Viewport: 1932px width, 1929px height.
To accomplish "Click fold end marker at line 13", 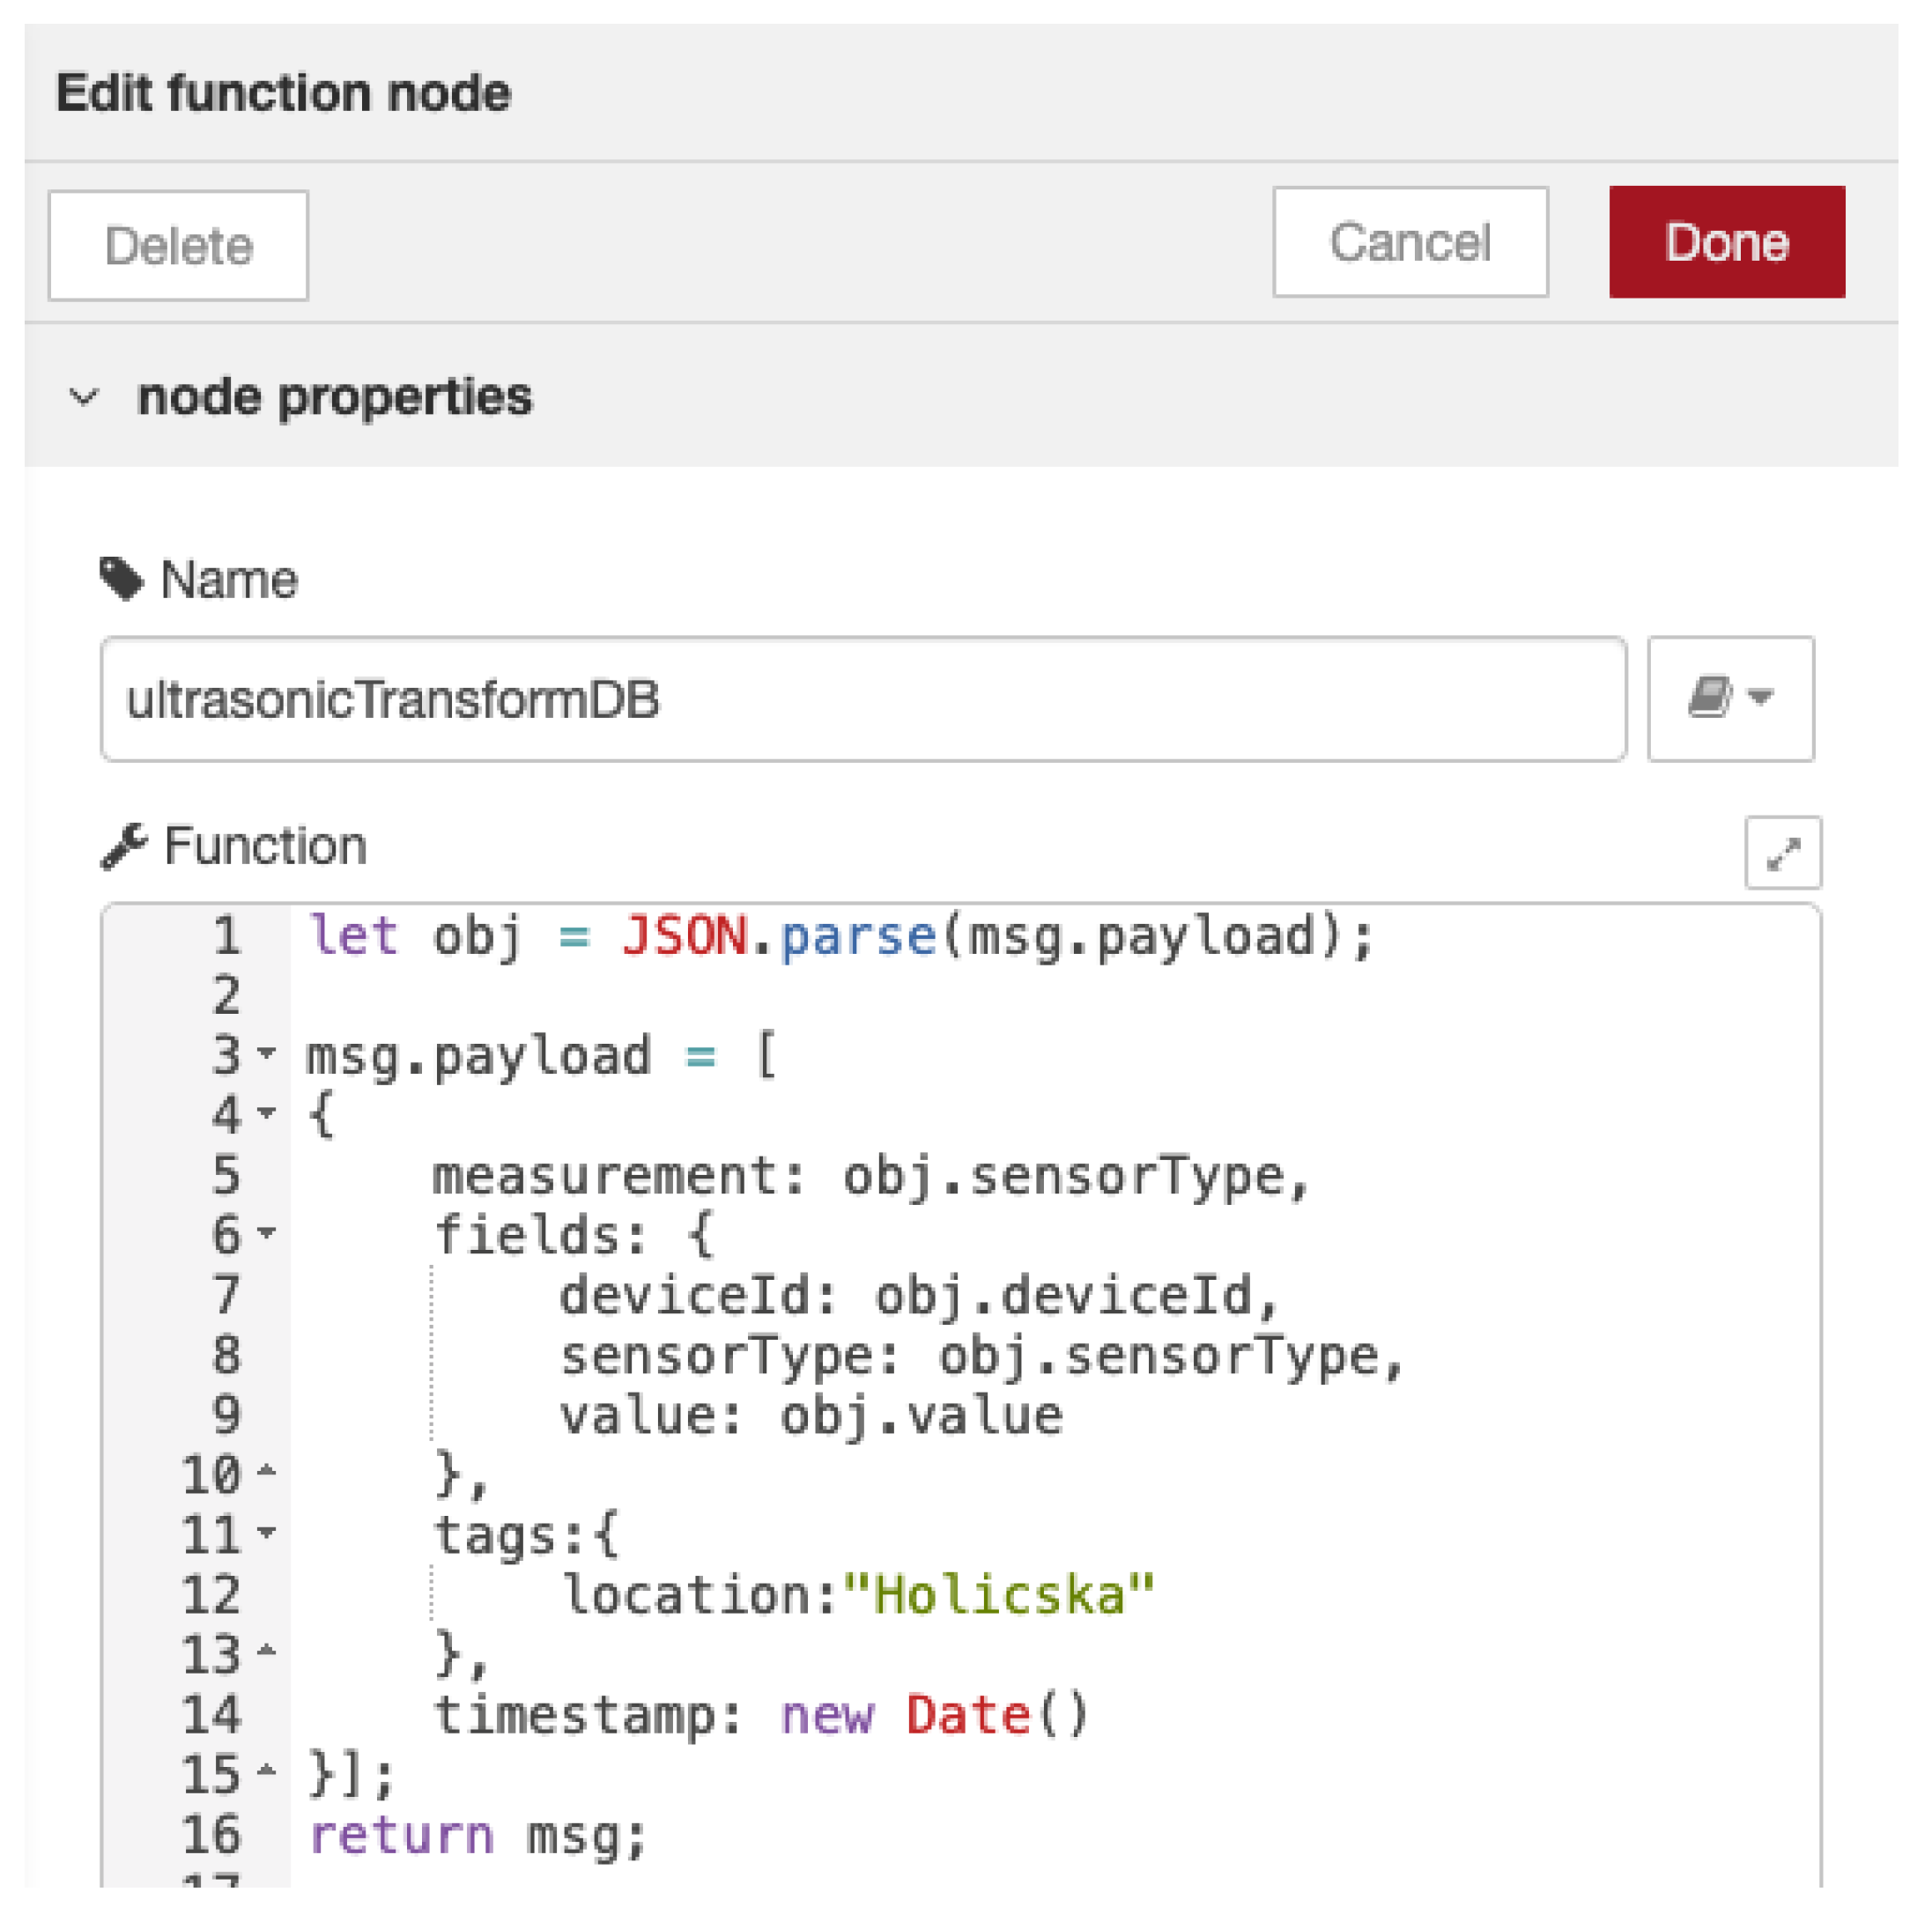I will pos(266,1651).
